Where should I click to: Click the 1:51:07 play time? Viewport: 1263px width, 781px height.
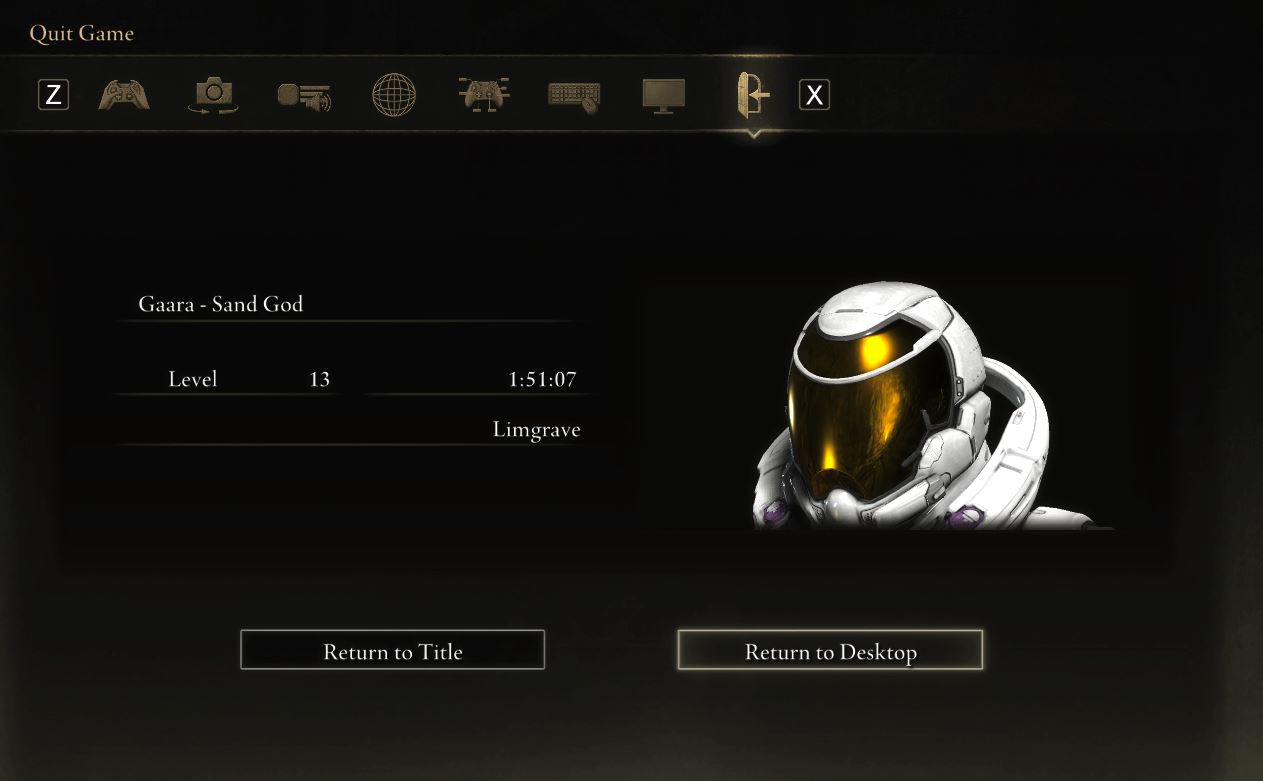click(x=543, y=380)
